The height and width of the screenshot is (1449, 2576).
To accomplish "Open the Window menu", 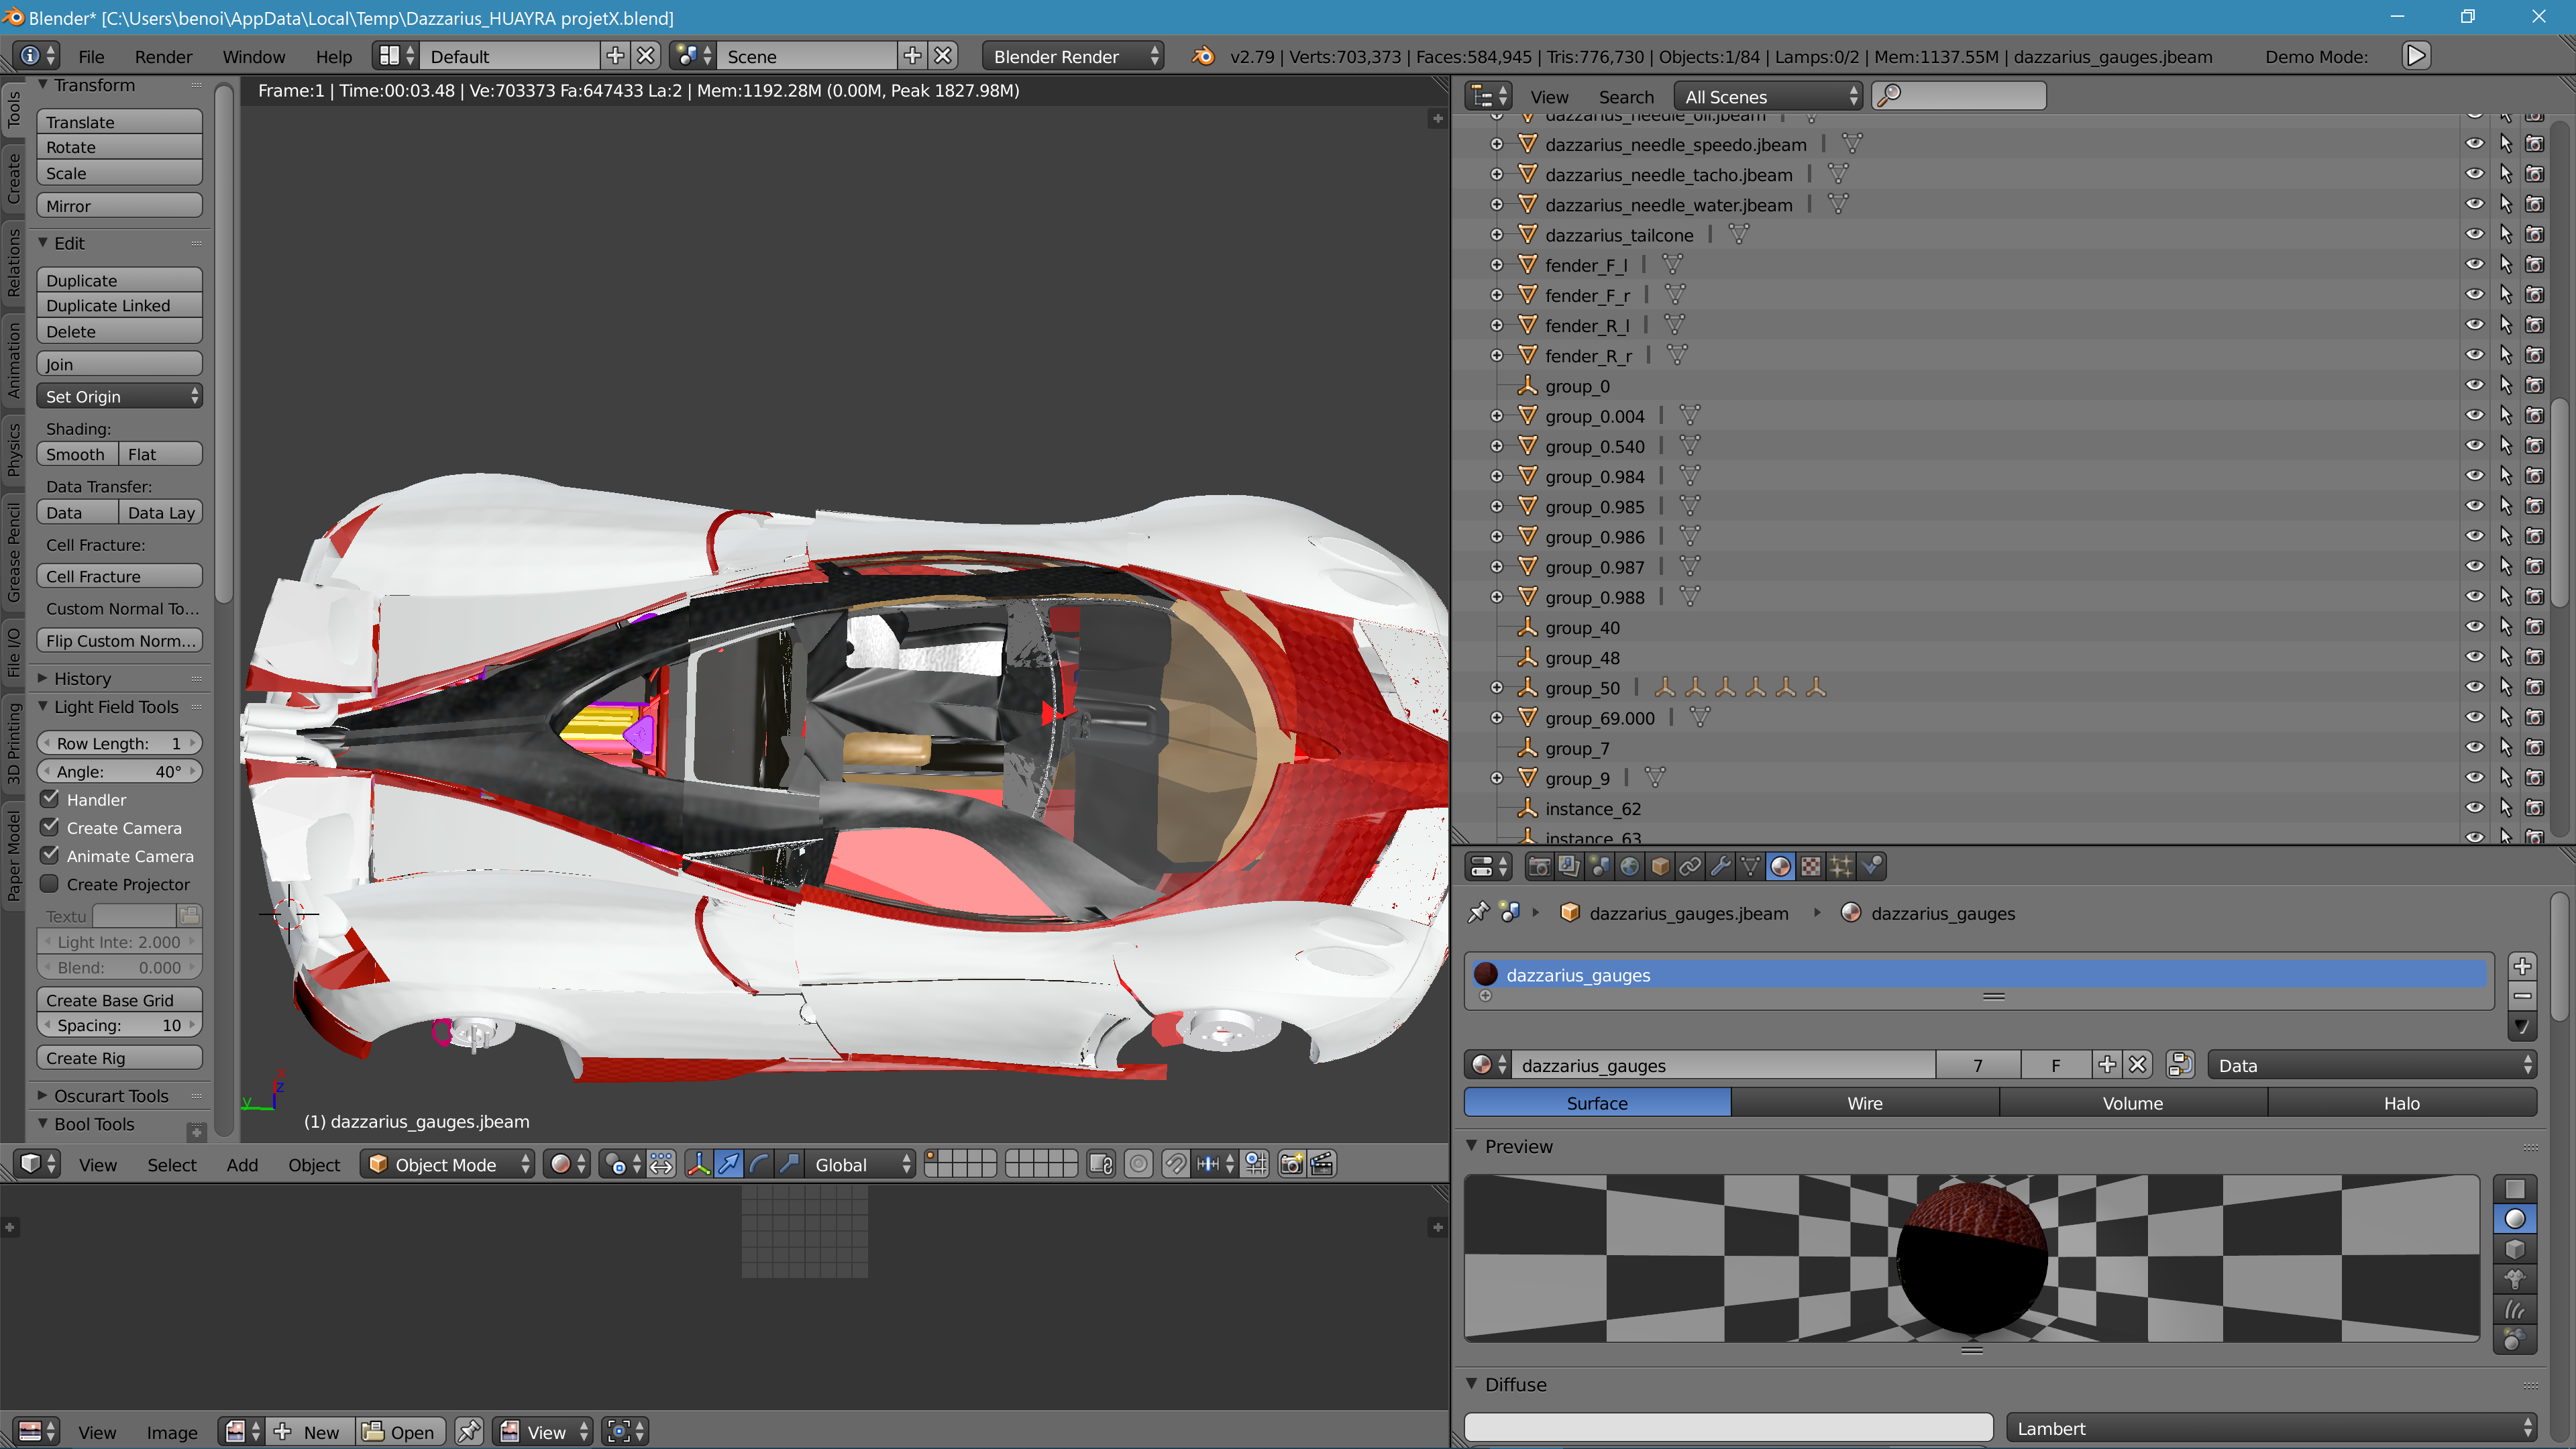I will (x=253, y=56).
